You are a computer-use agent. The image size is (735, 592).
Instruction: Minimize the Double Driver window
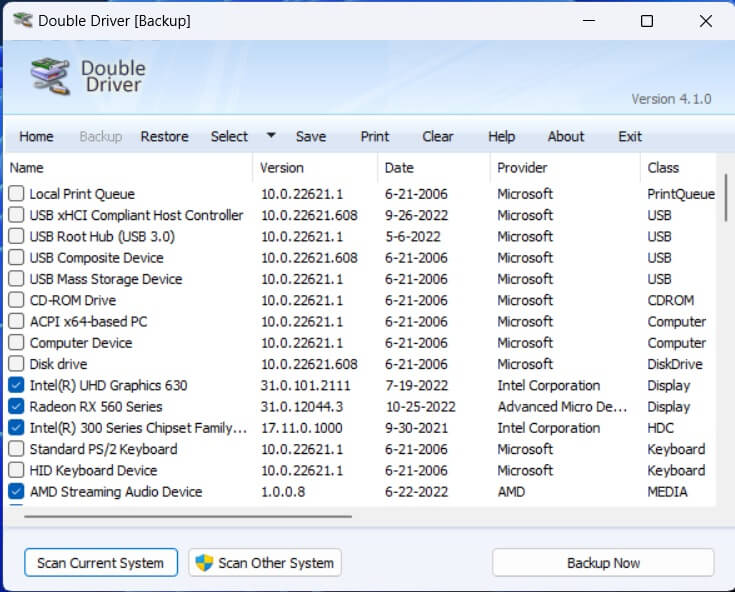pos(589,21)
